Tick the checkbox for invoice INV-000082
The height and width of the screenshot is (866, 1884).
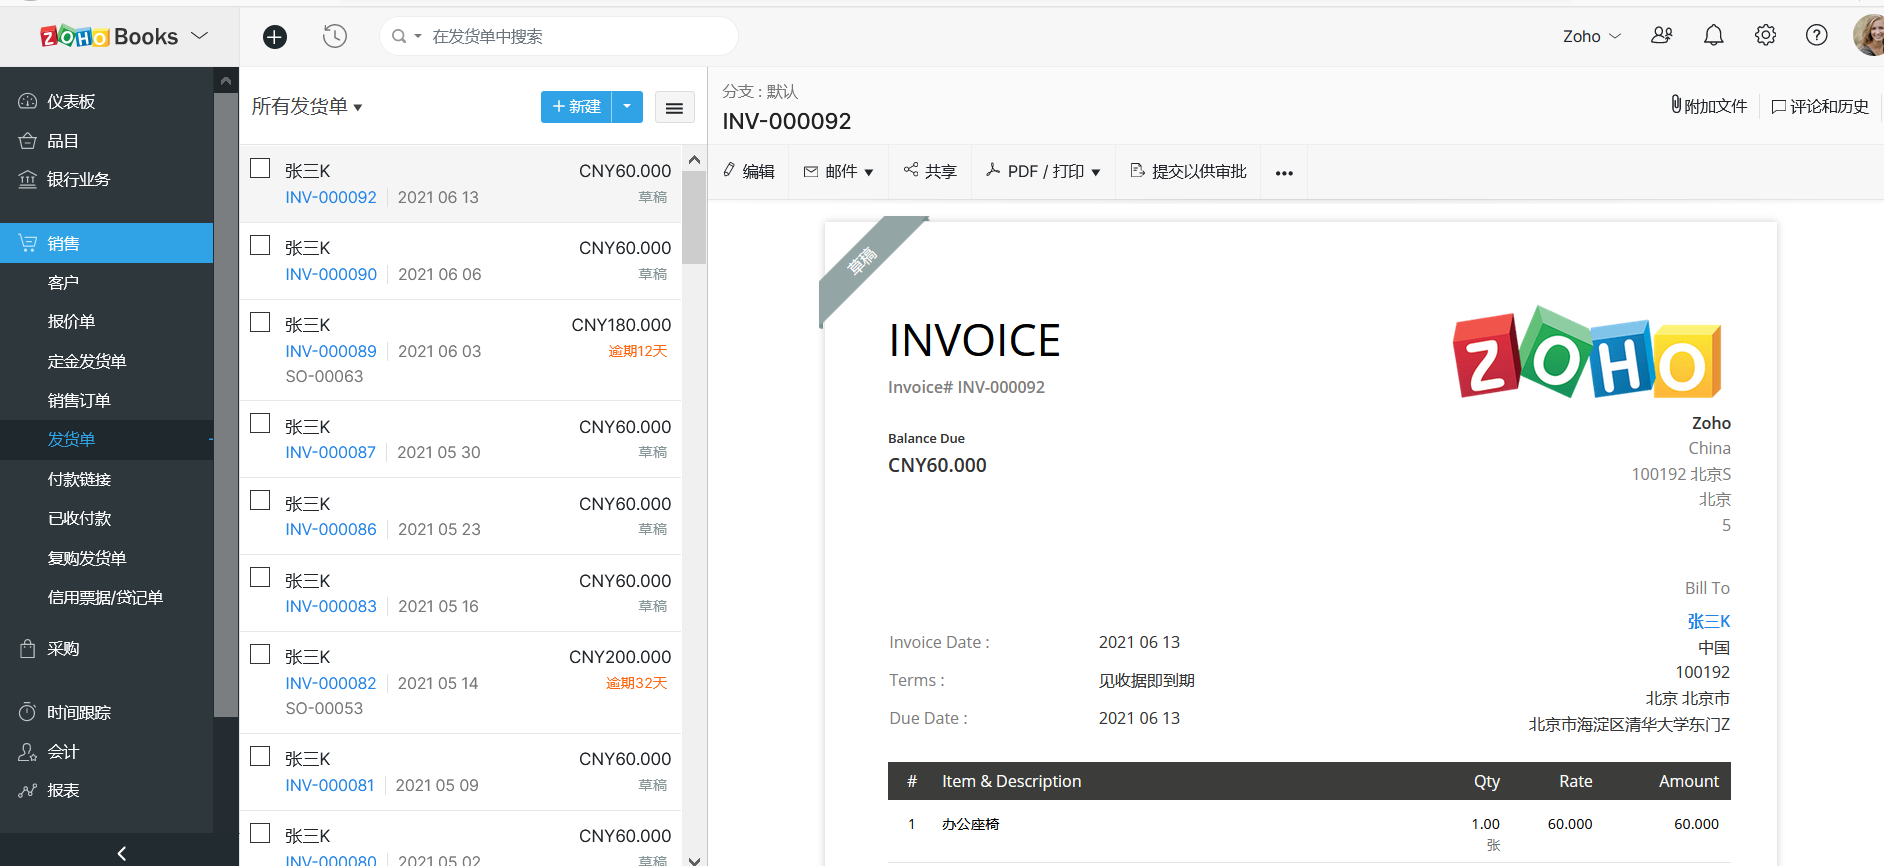260,655
